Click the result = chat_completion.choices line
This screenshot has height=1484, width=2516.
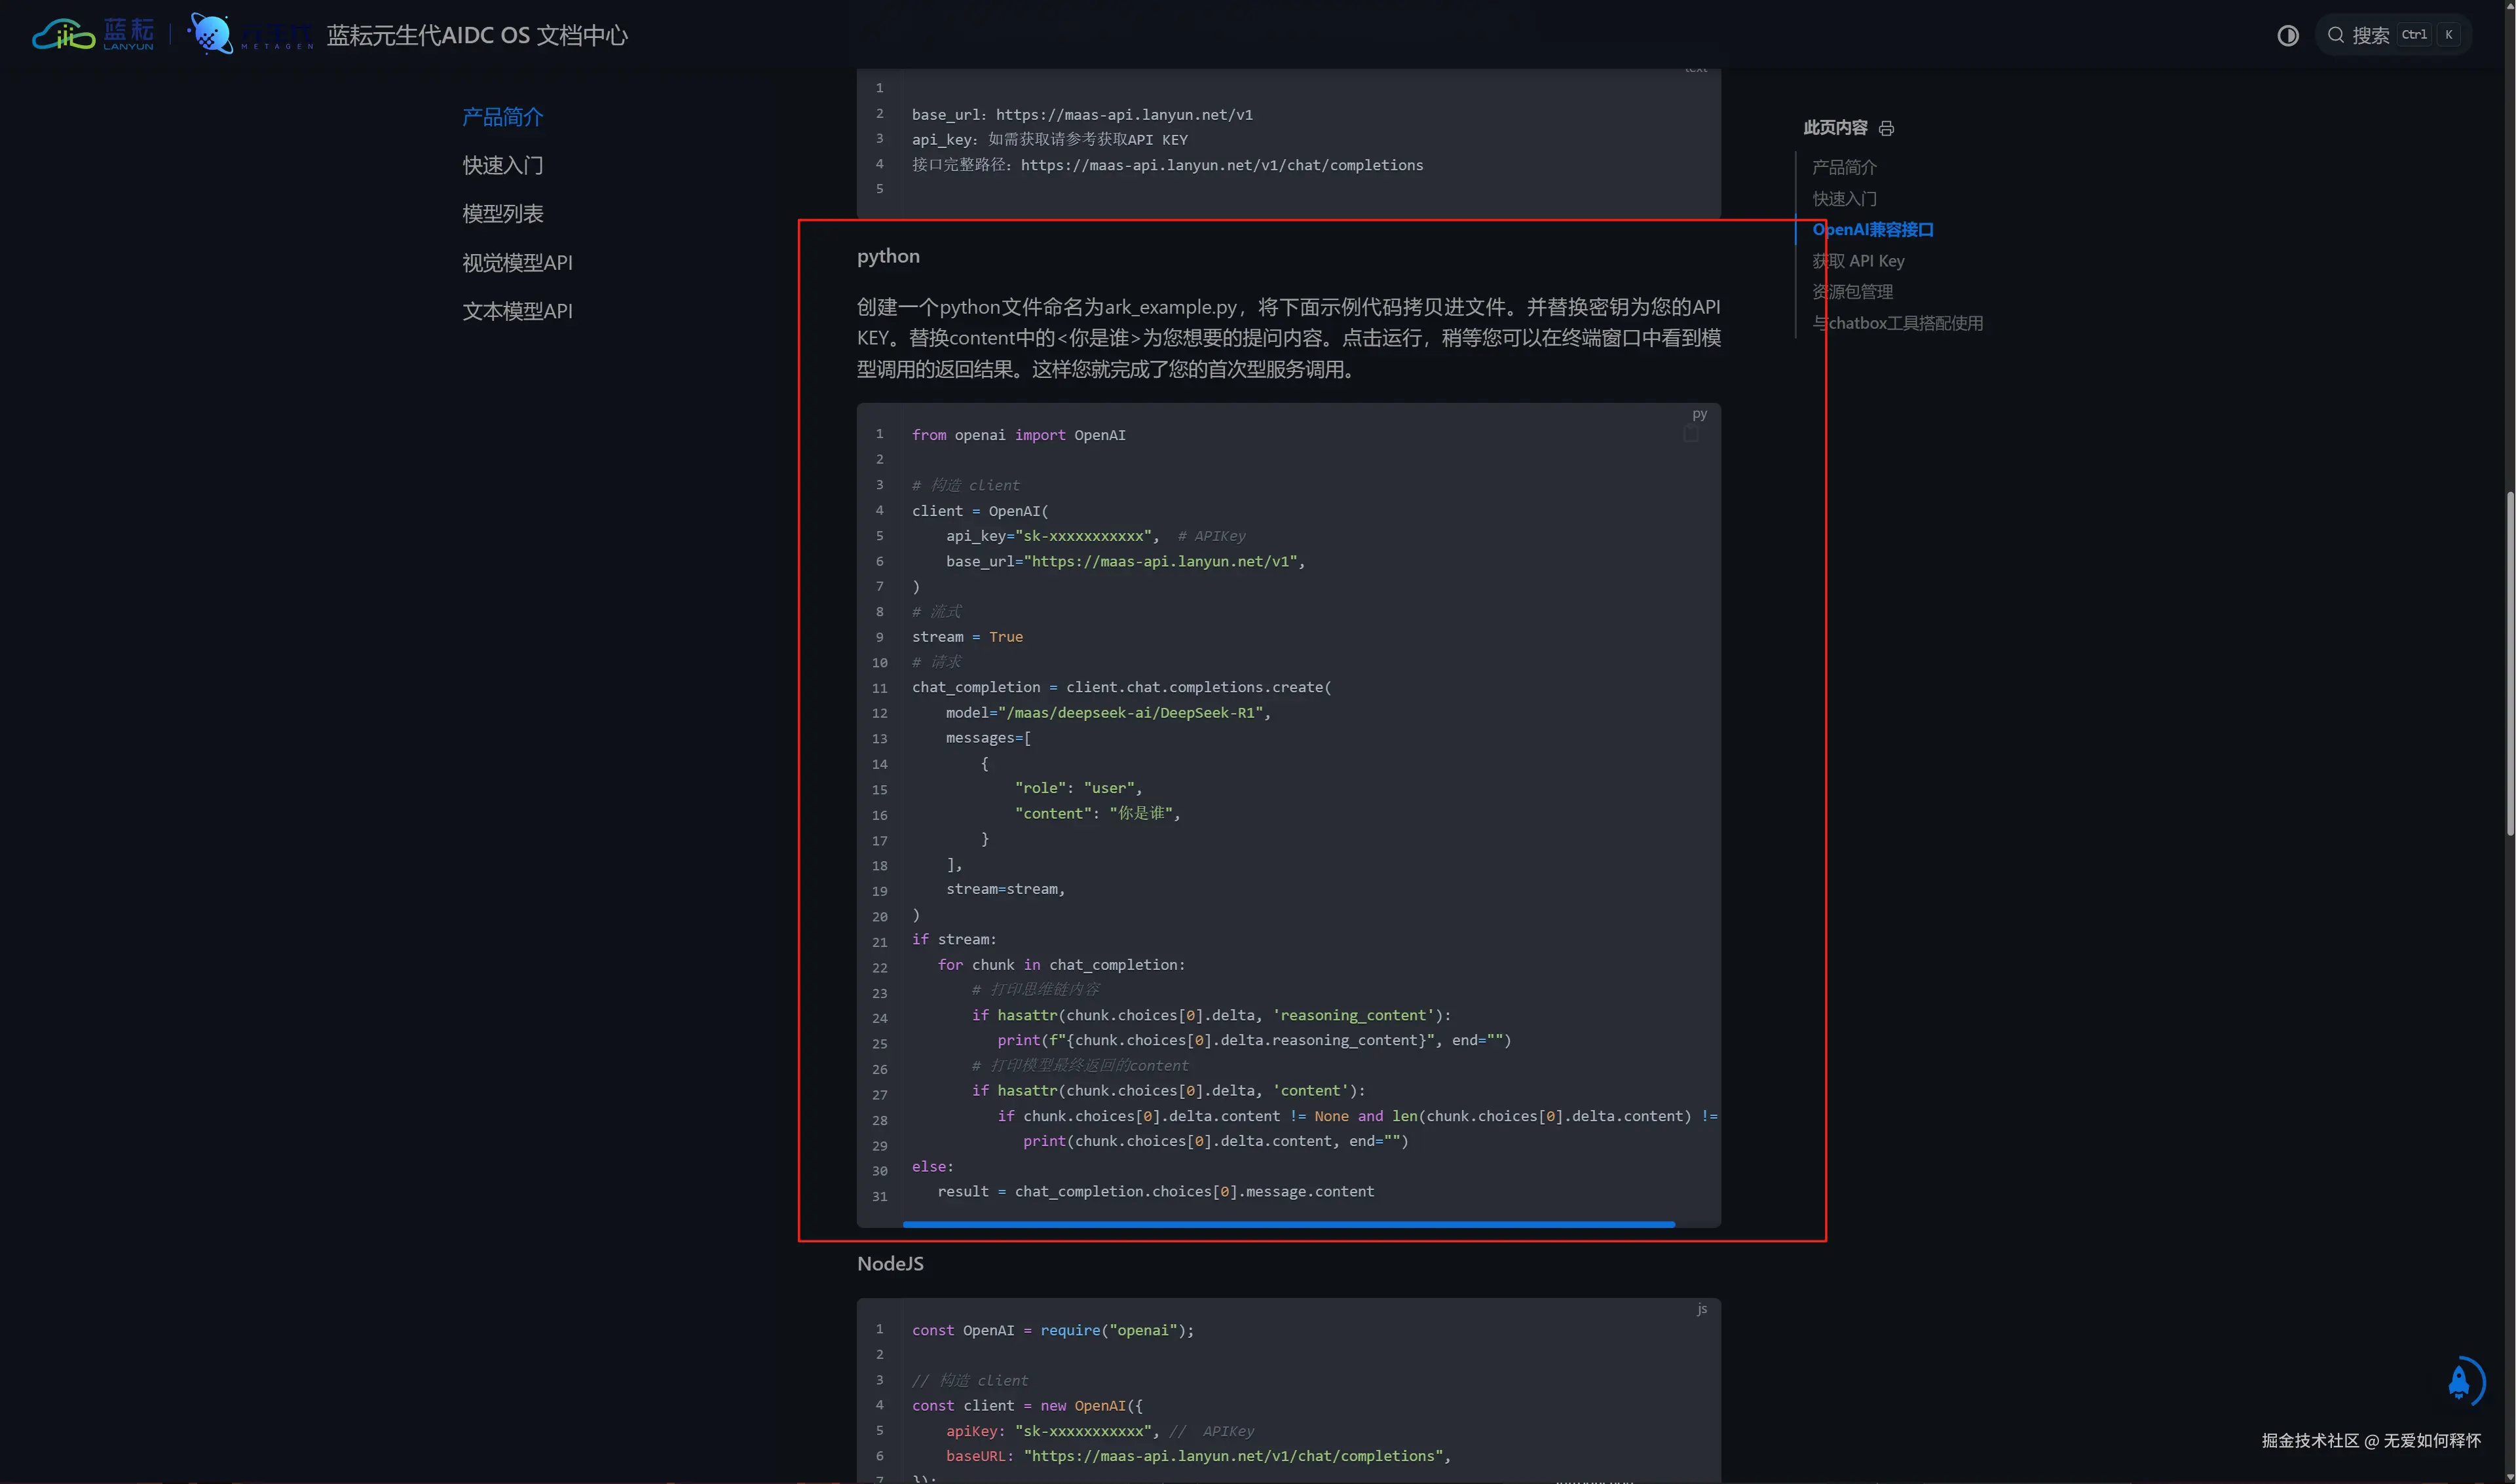(x=1155, y=1192)
